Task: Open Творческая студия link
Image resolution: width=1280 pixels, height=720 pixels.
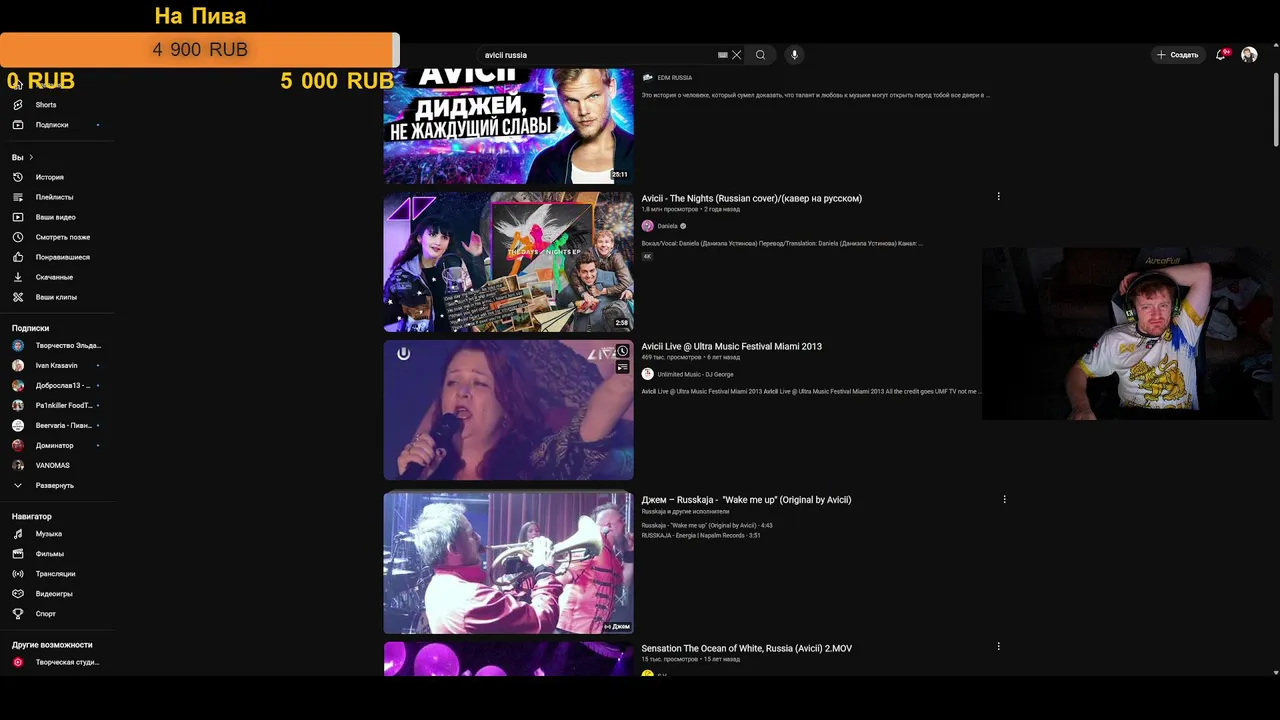Action: [66, 662]
